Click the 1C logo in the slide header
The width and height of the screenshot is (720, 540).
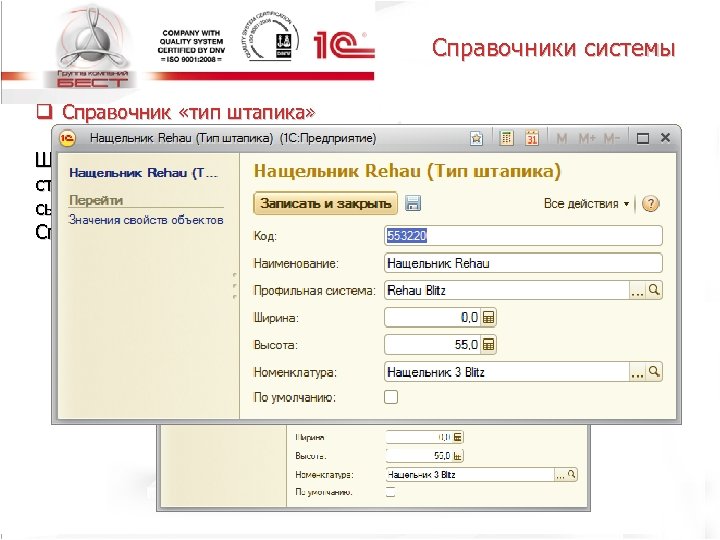(x=343, y=45)
